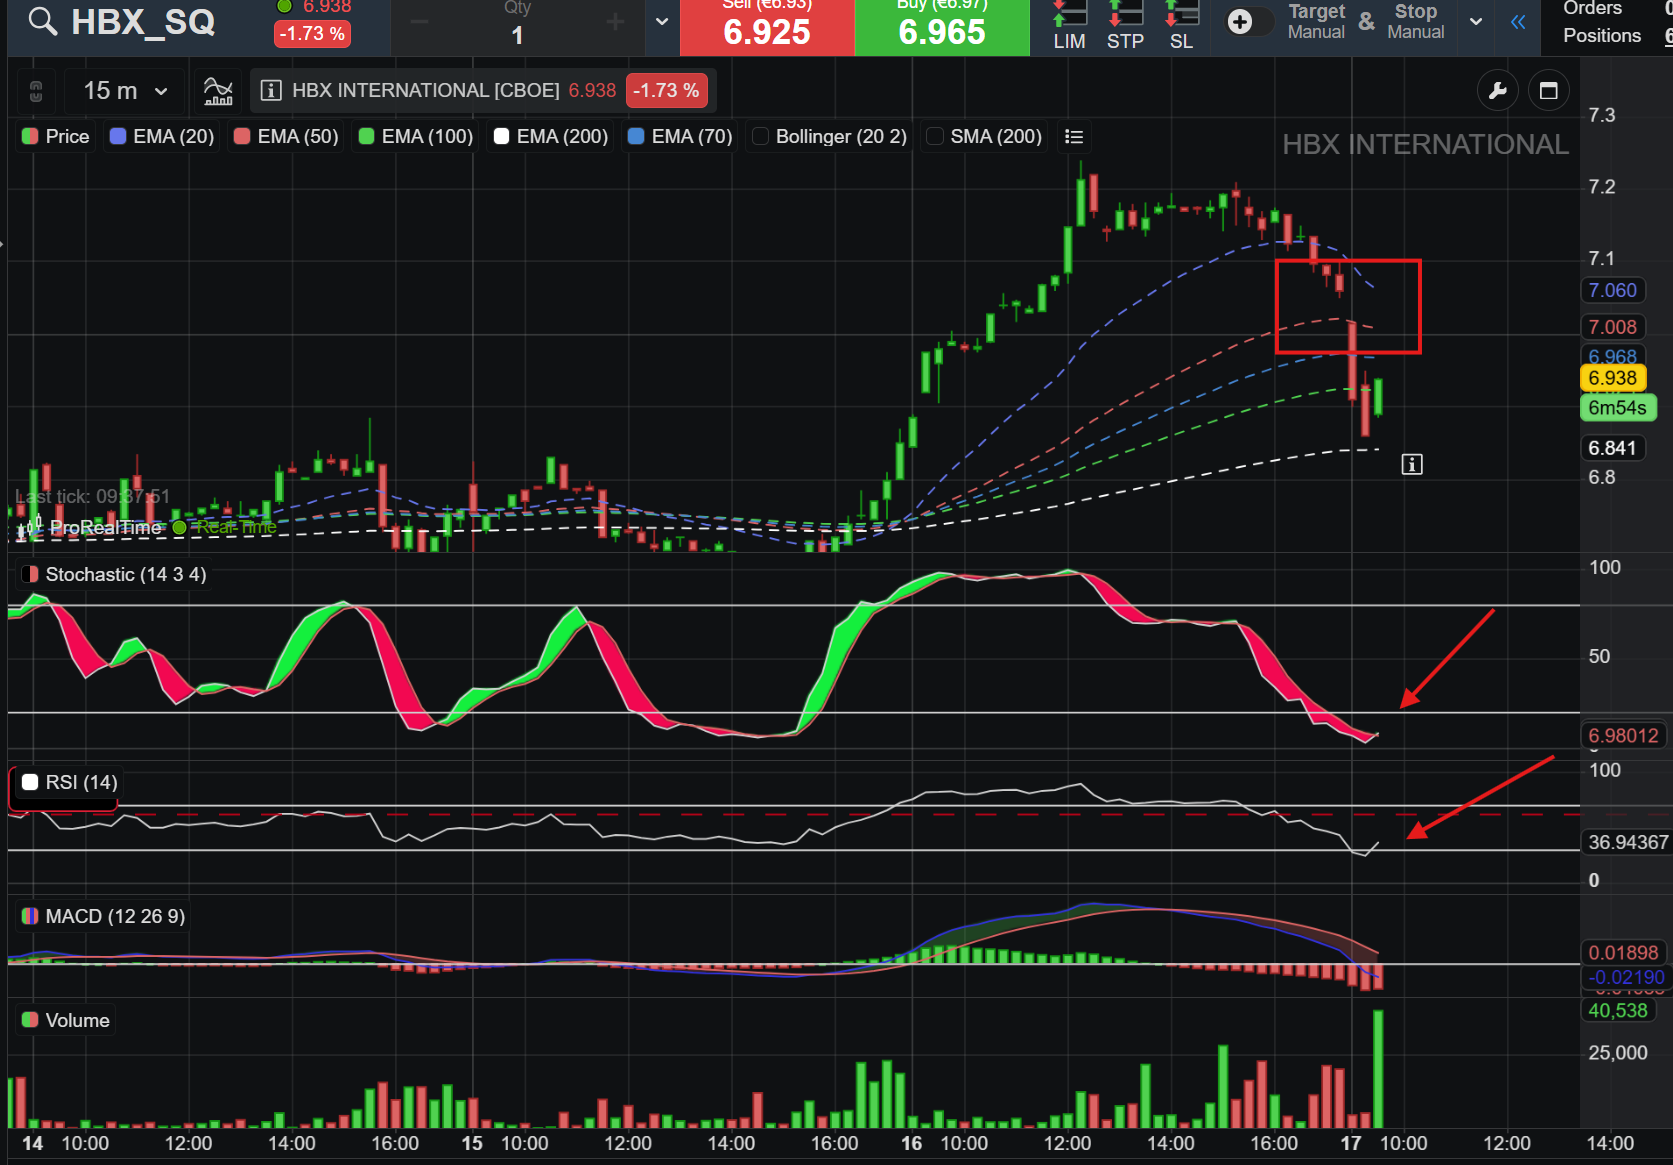Toggle the EMA (200) indicator

point(551,137)
